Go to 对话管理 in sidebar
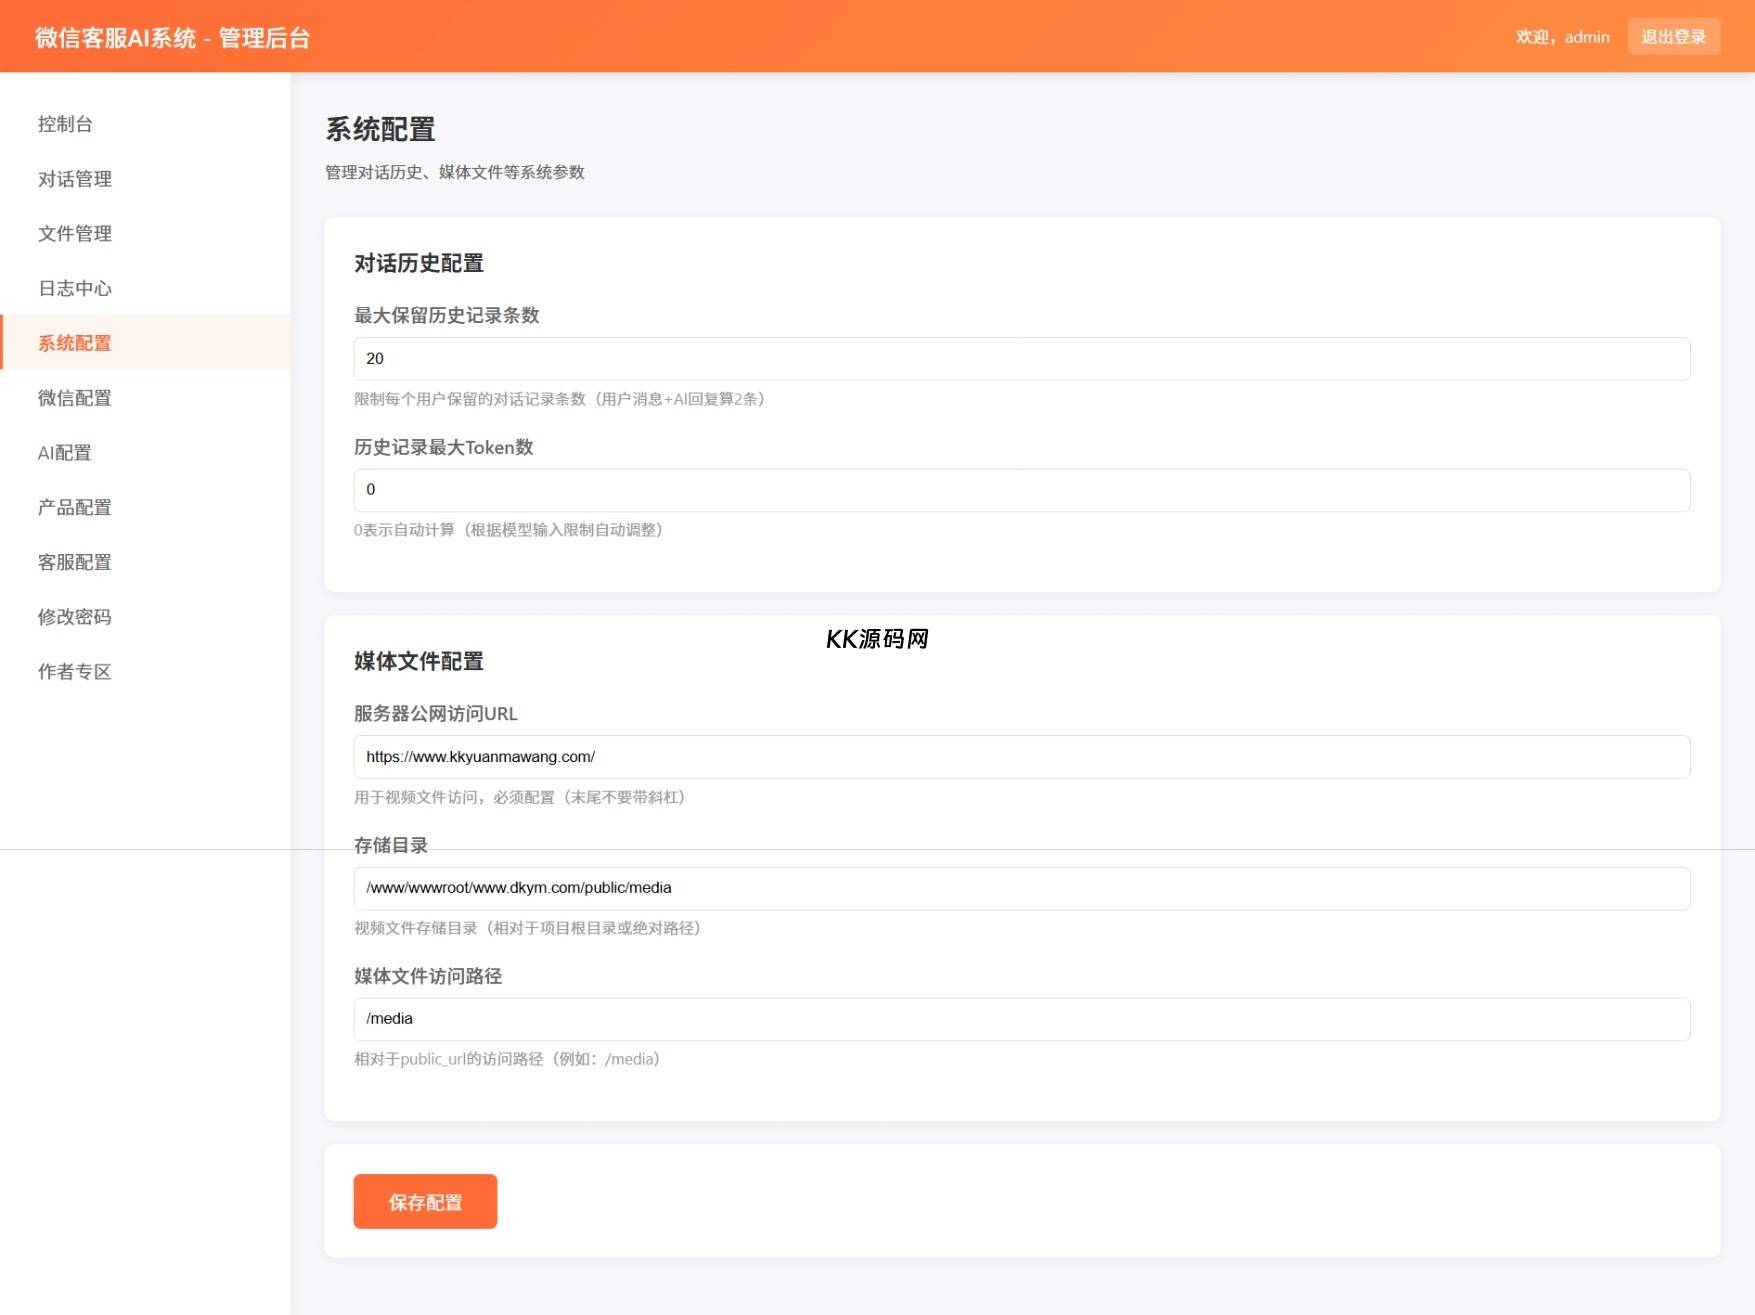1755x1315 pixels. point(75,179)
